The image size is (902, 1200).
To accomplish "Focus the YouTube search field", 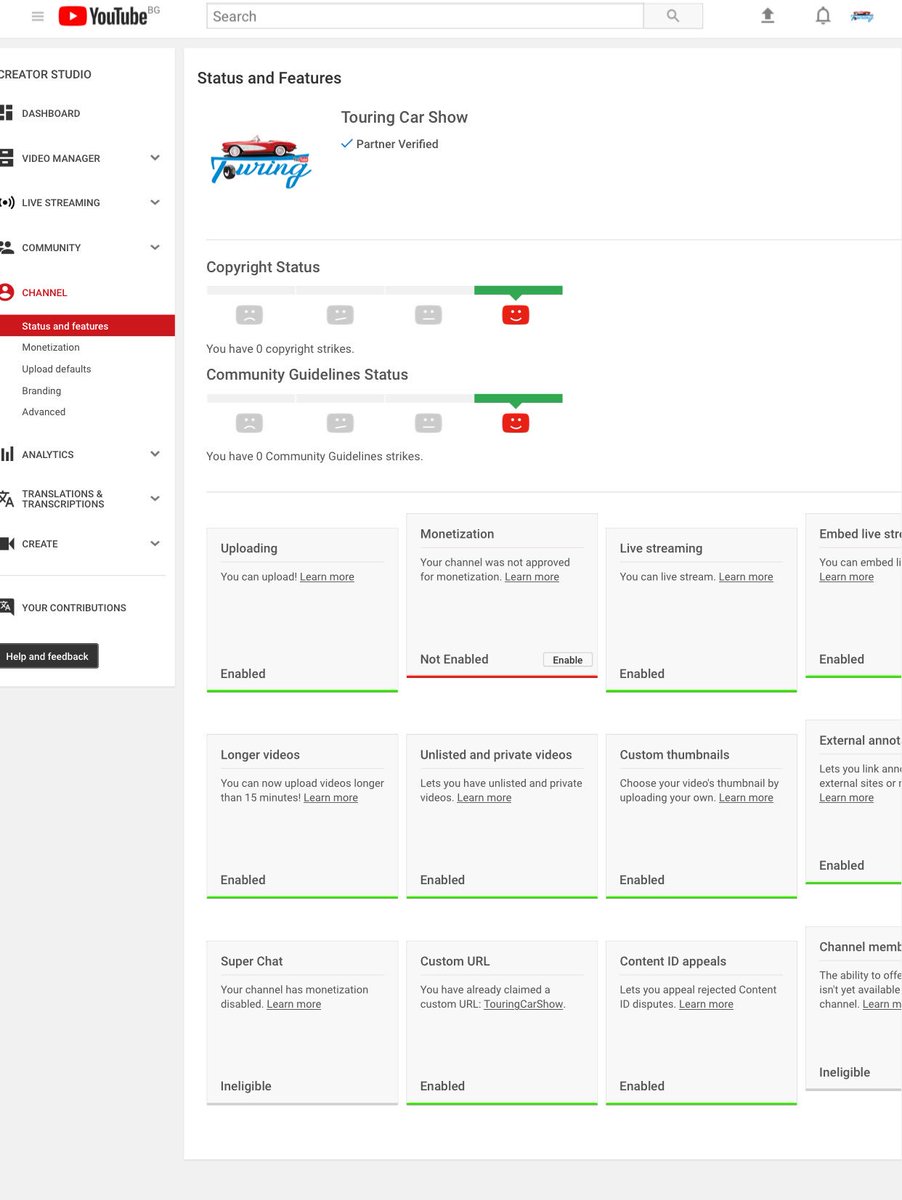I will coord(425,16).
